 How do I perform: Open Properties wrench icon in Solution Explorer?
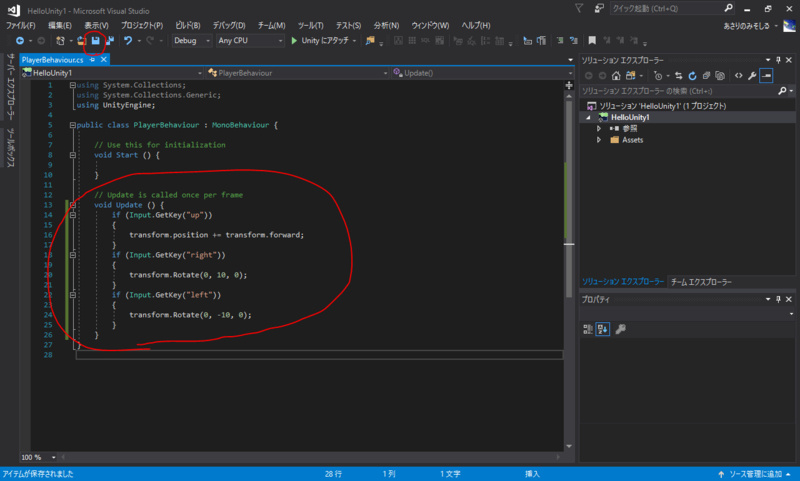coord(752,76)
